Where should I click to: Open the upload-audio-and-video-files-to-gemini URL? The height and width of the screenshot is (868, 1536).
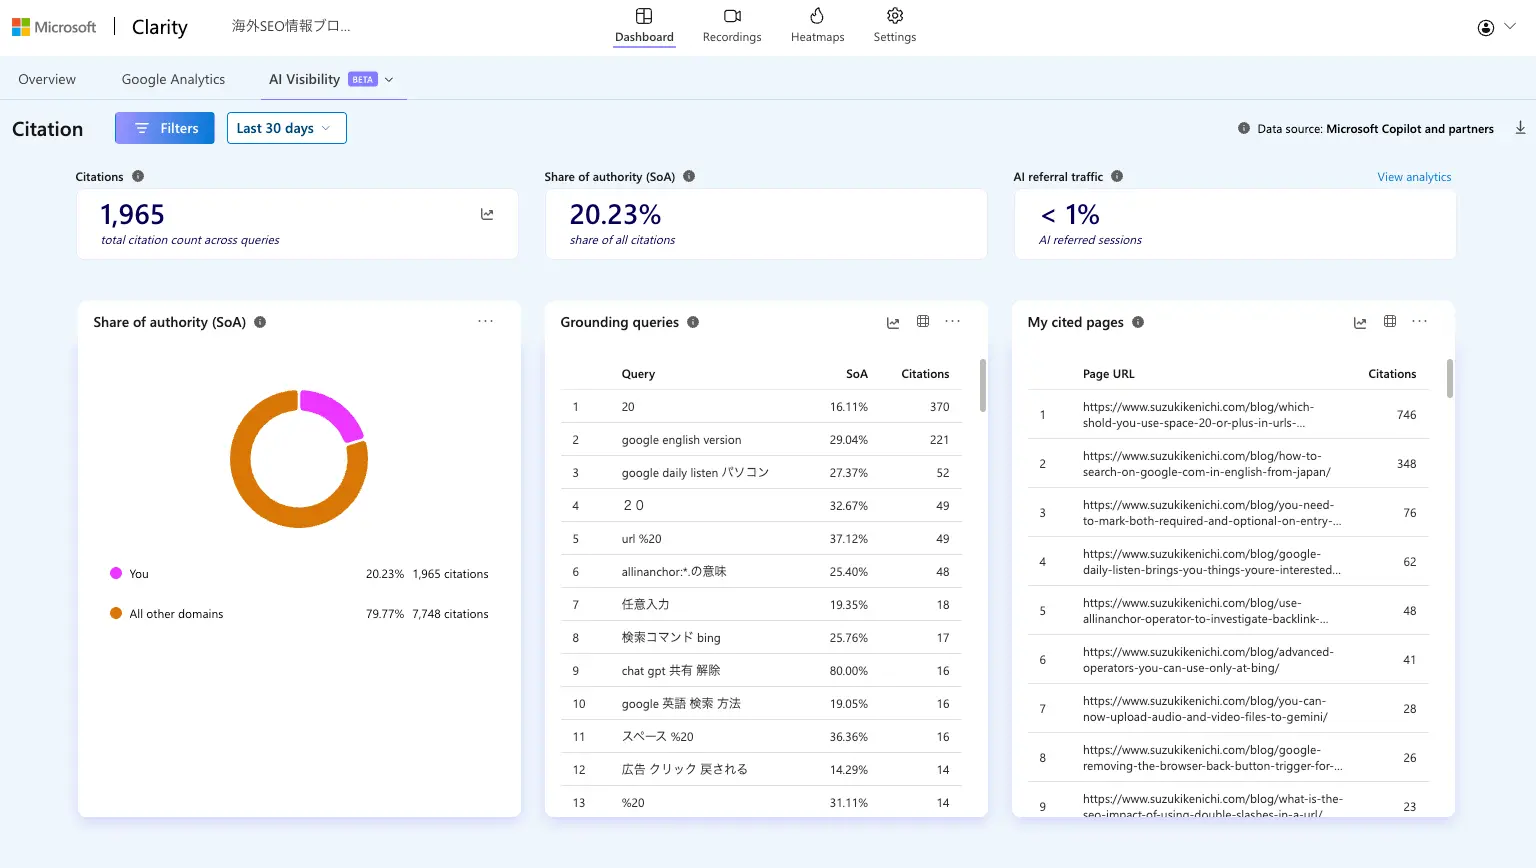[x=1205, y=709]
